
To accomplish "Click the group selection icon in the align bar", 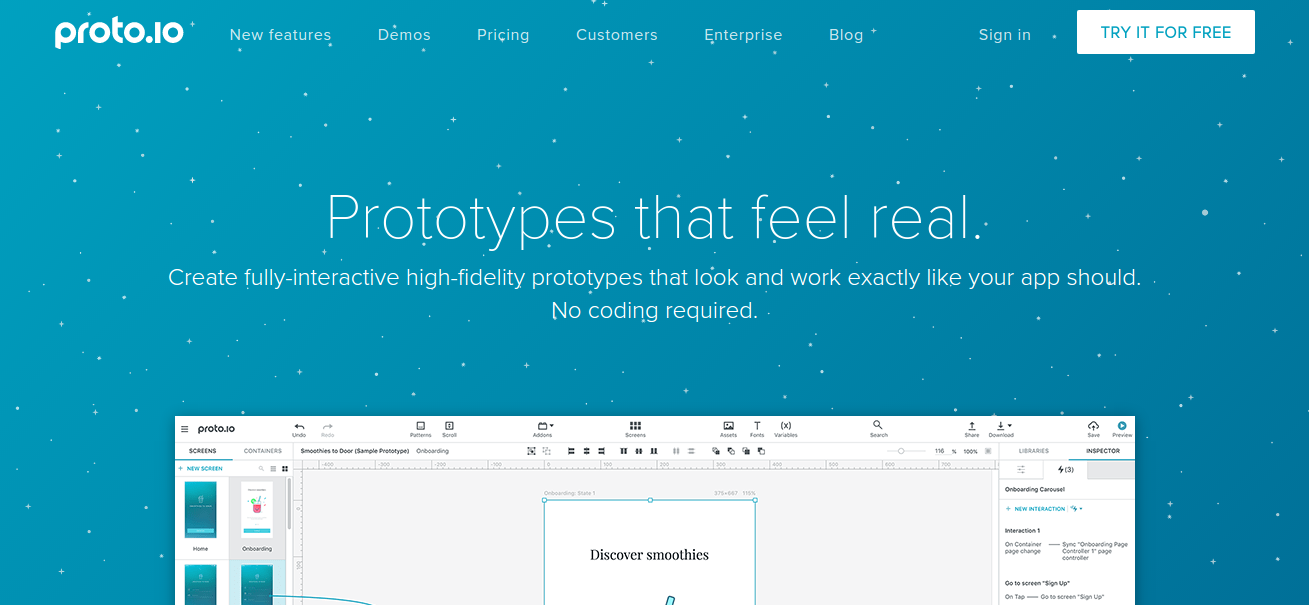I will 531,451.
